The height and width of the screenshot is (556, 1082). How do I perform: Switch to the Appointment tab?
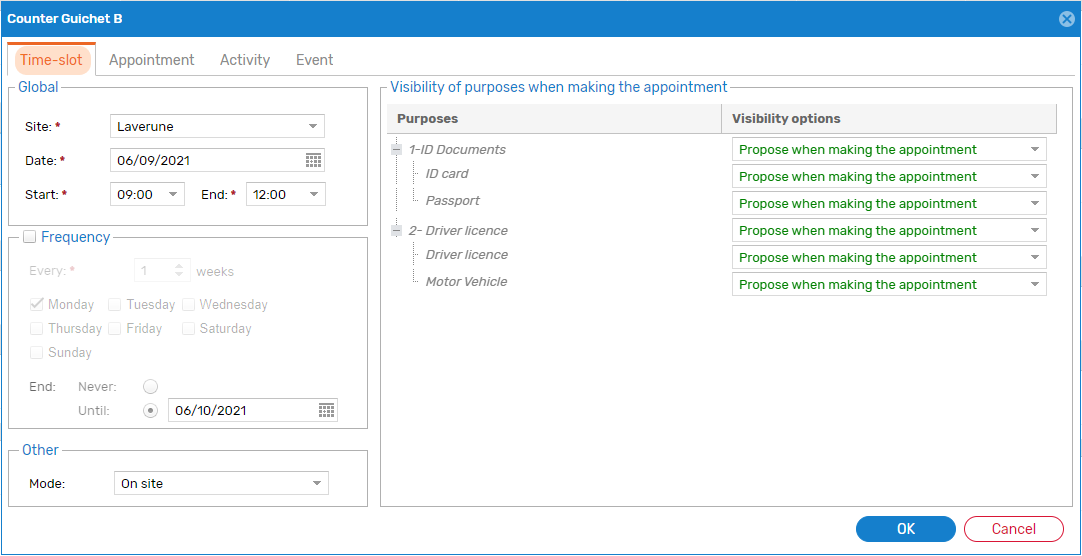tap(152, 60)
